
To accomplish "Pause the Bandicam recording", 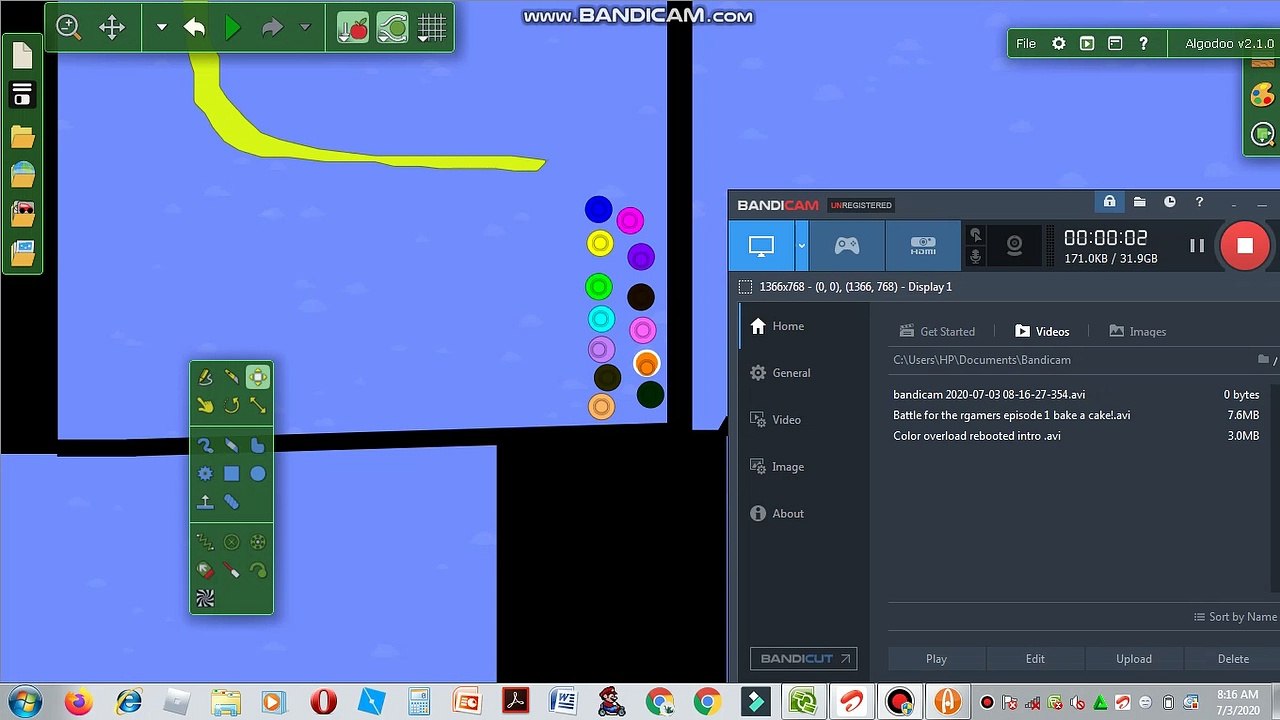I will click(x=1197, y=246).
